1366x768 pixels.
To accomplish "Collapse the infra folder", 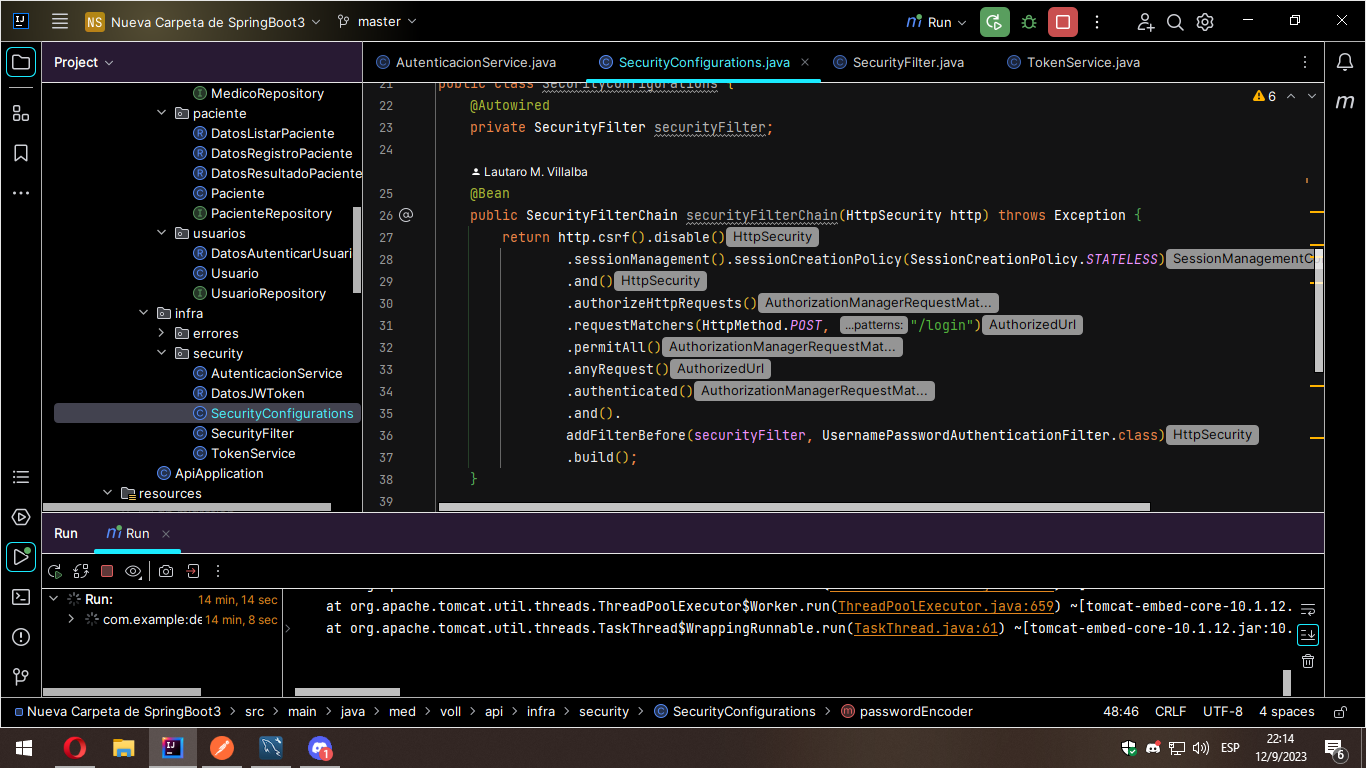I will 145,313.
